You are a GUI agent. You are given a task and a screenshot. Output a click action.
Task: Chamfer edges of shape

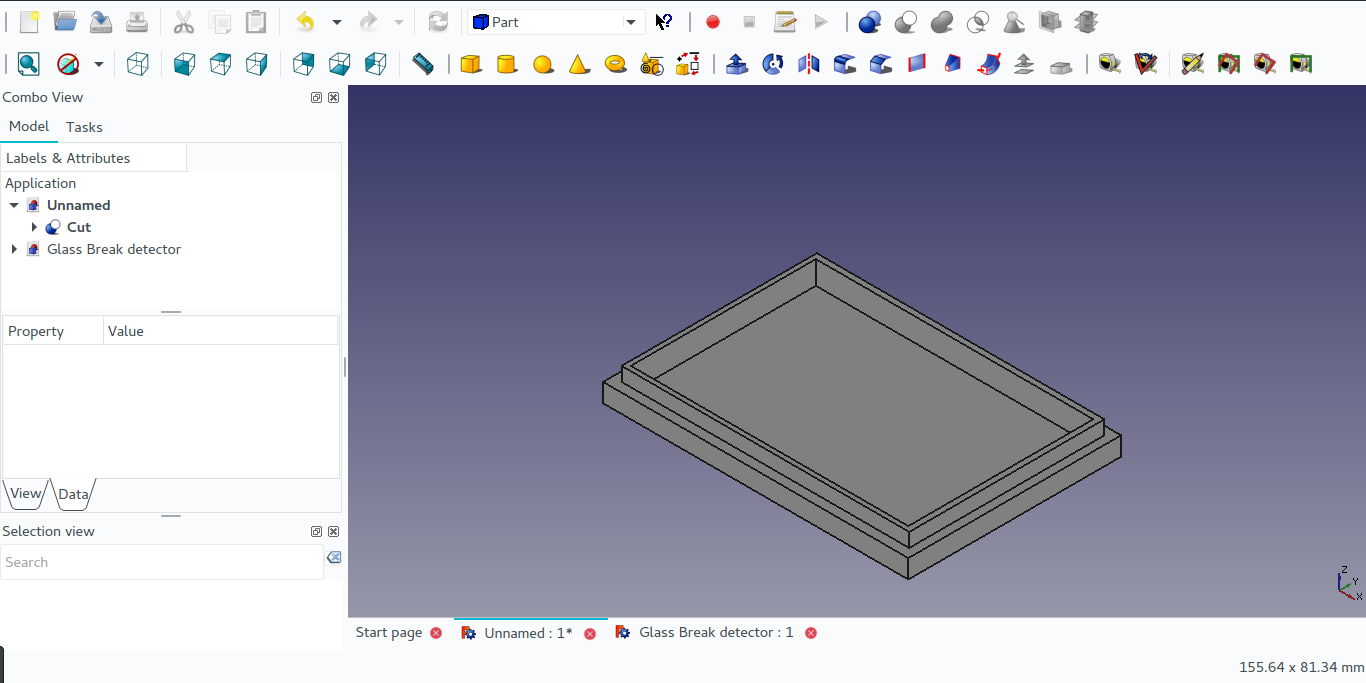(881, 64)
